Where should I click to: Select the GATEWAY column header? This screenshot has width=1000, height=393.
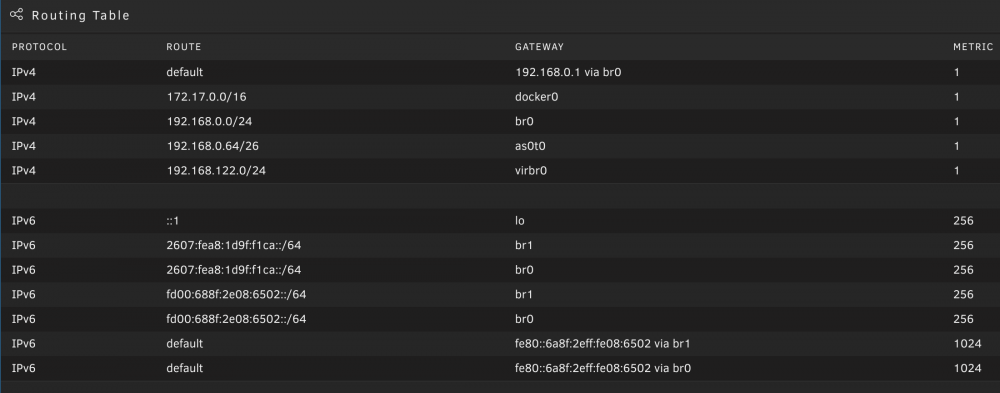(540, 47)
